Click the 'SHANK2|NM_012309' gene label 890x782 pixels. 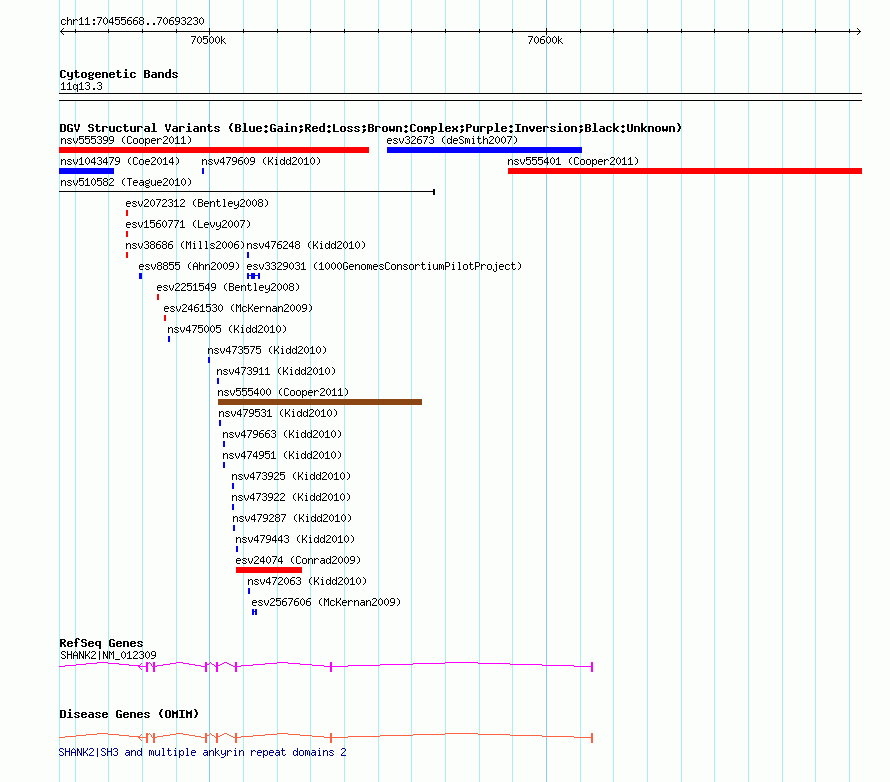tap(108, 655)
